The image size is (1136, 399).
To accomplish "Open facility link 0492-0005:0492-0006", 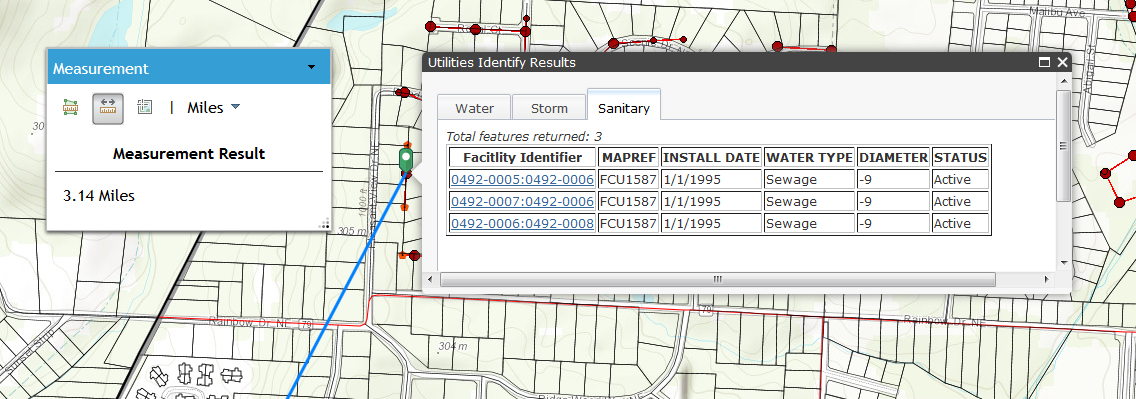I will pos(522,180).
